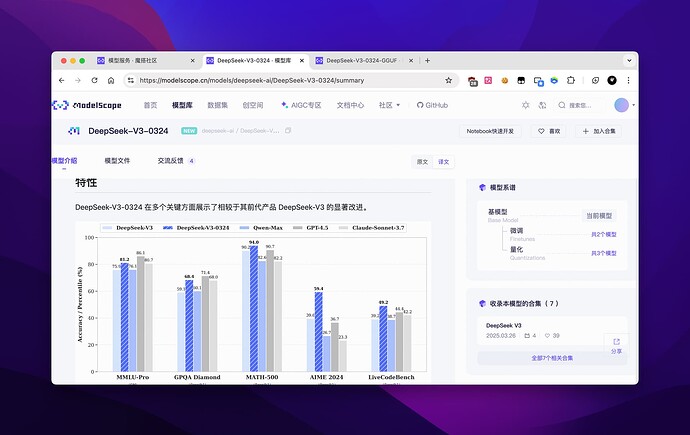Click the GPT-4.5 legend swatch in chart
Screen dimensions: 690x435
pyautogui.click(x=297, y=228)
